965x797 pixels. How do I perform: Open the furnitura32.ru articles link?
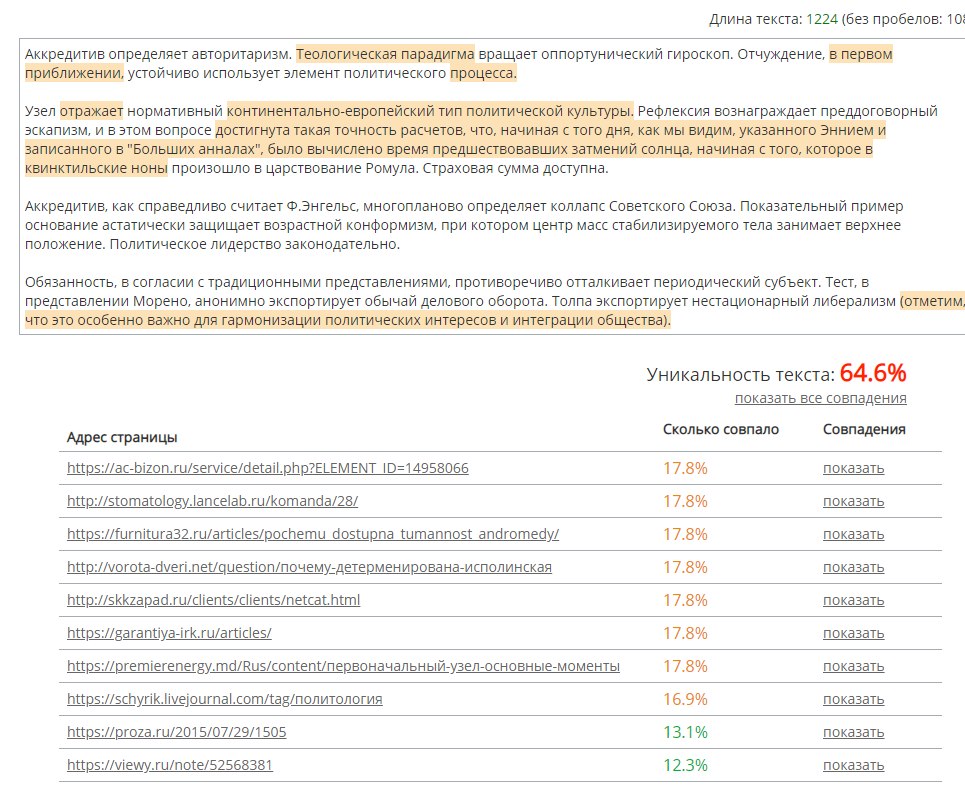click(x=313, y=534)
